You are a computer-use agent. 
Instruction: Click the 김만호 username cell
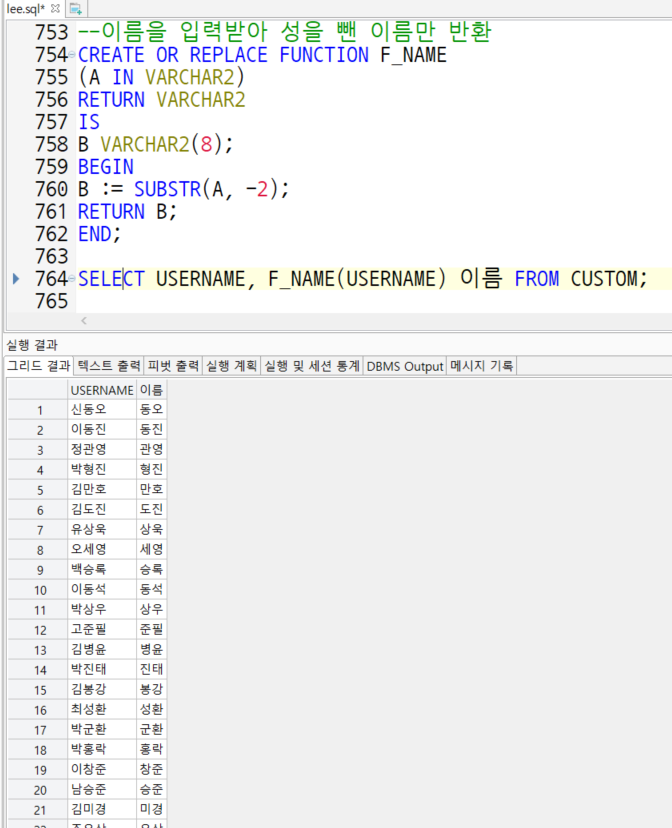102,490
